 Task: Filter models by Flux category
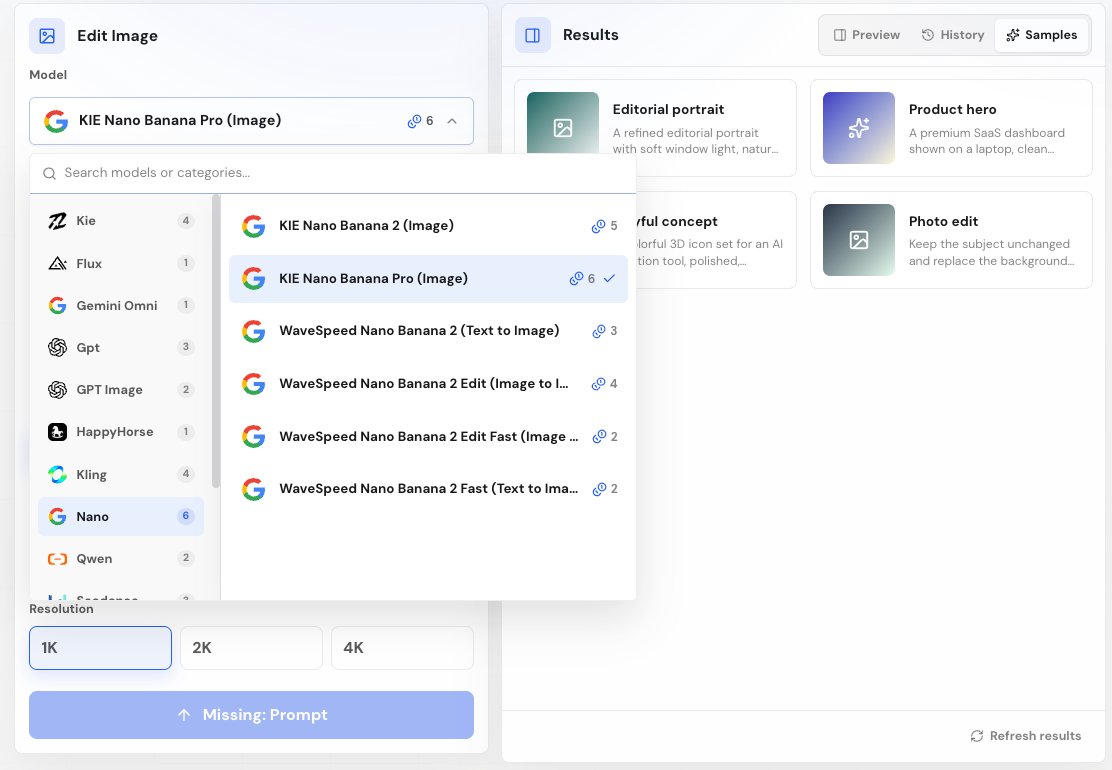121,264
